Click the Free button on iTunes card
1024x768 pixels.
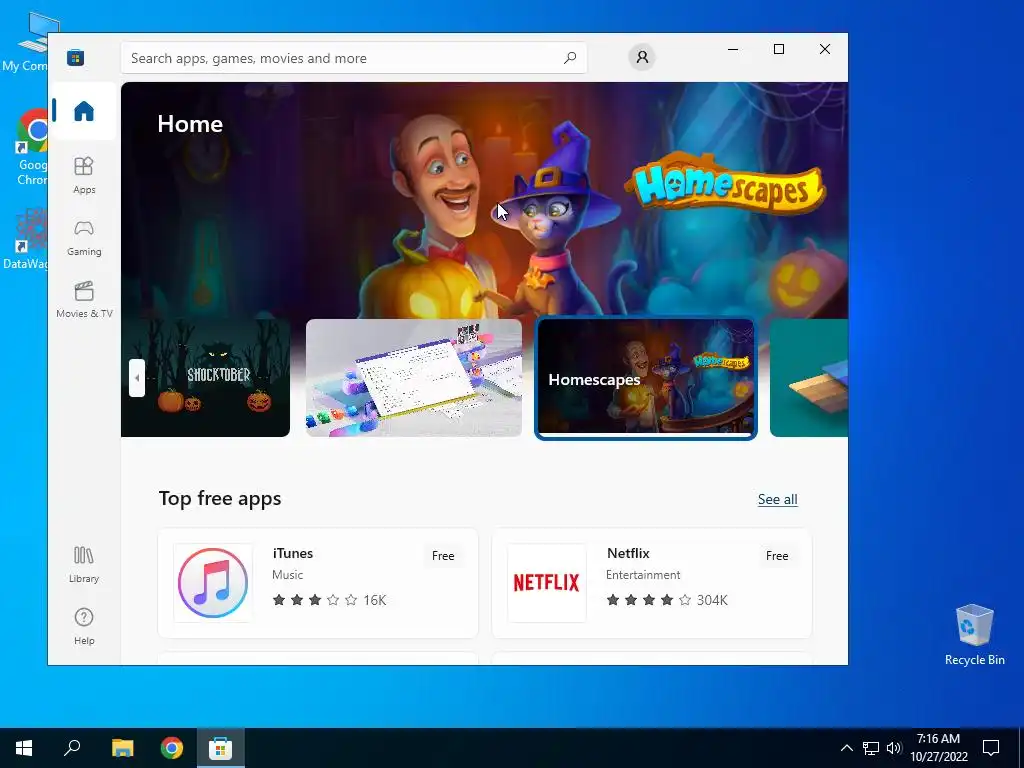443,556
